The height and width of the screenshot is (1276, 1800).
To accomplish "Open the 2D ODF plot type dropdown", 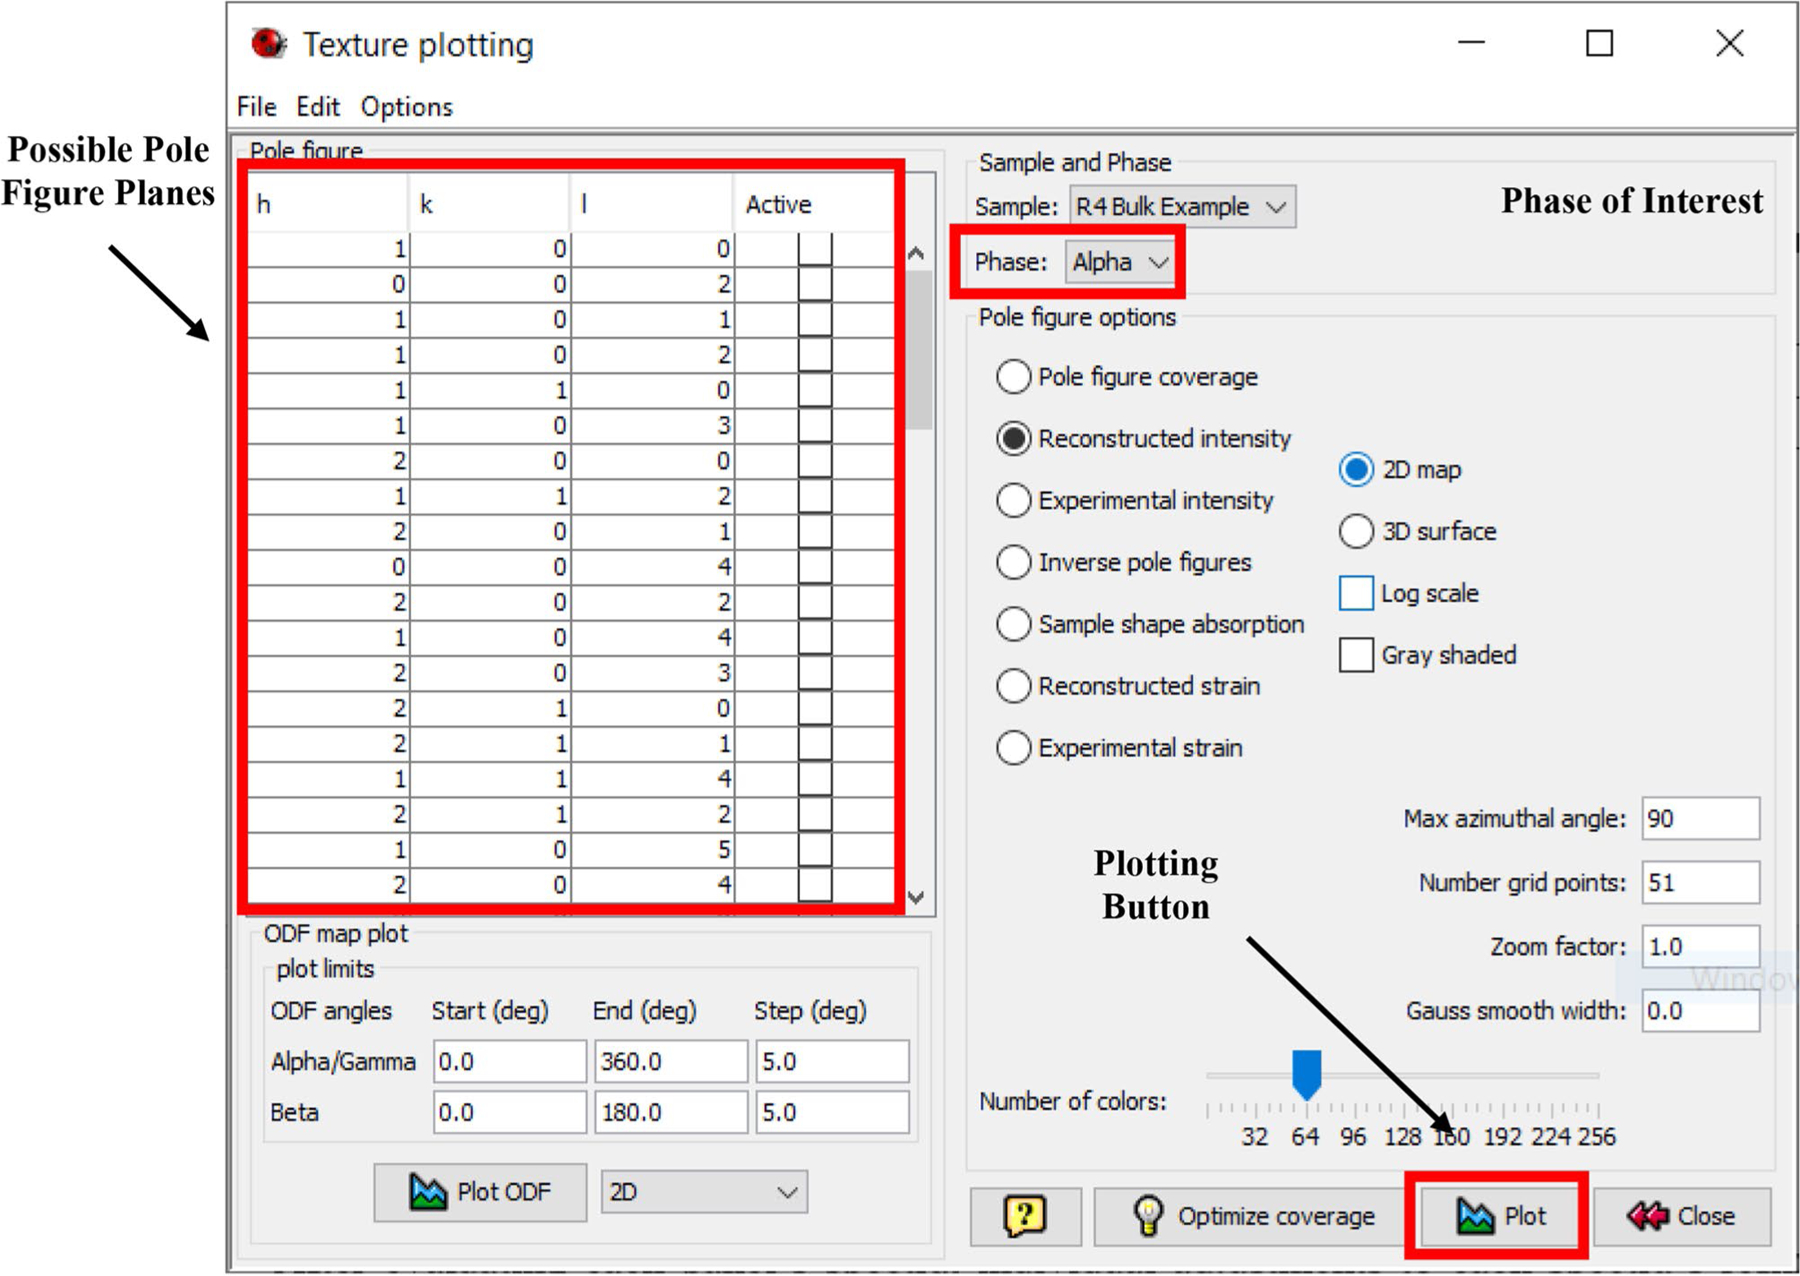I will [x=704, y=1192].
